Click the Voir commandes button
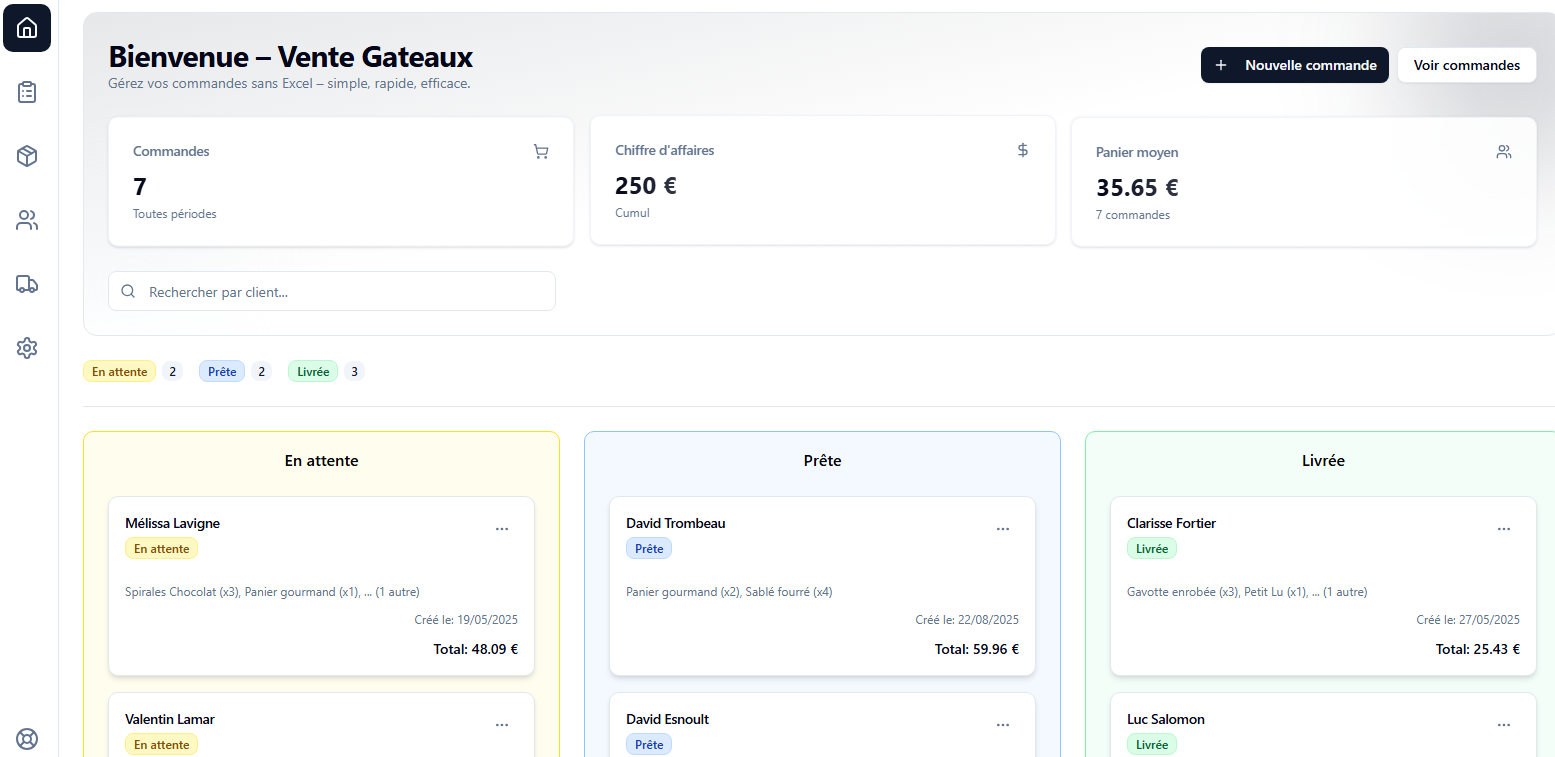This screenshot has height=757, width=1555. click(x=1466, y=64)
